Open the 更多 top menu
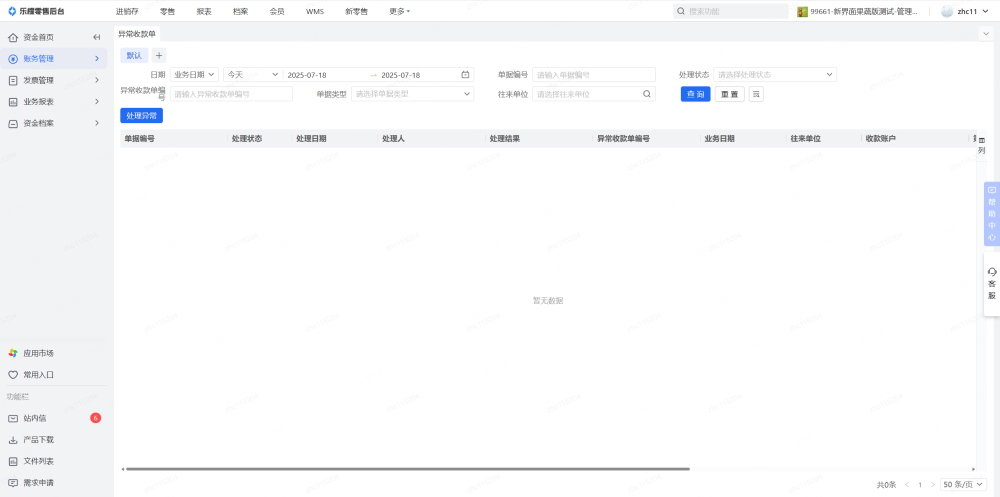1000x497 pixels. point(399,11)
